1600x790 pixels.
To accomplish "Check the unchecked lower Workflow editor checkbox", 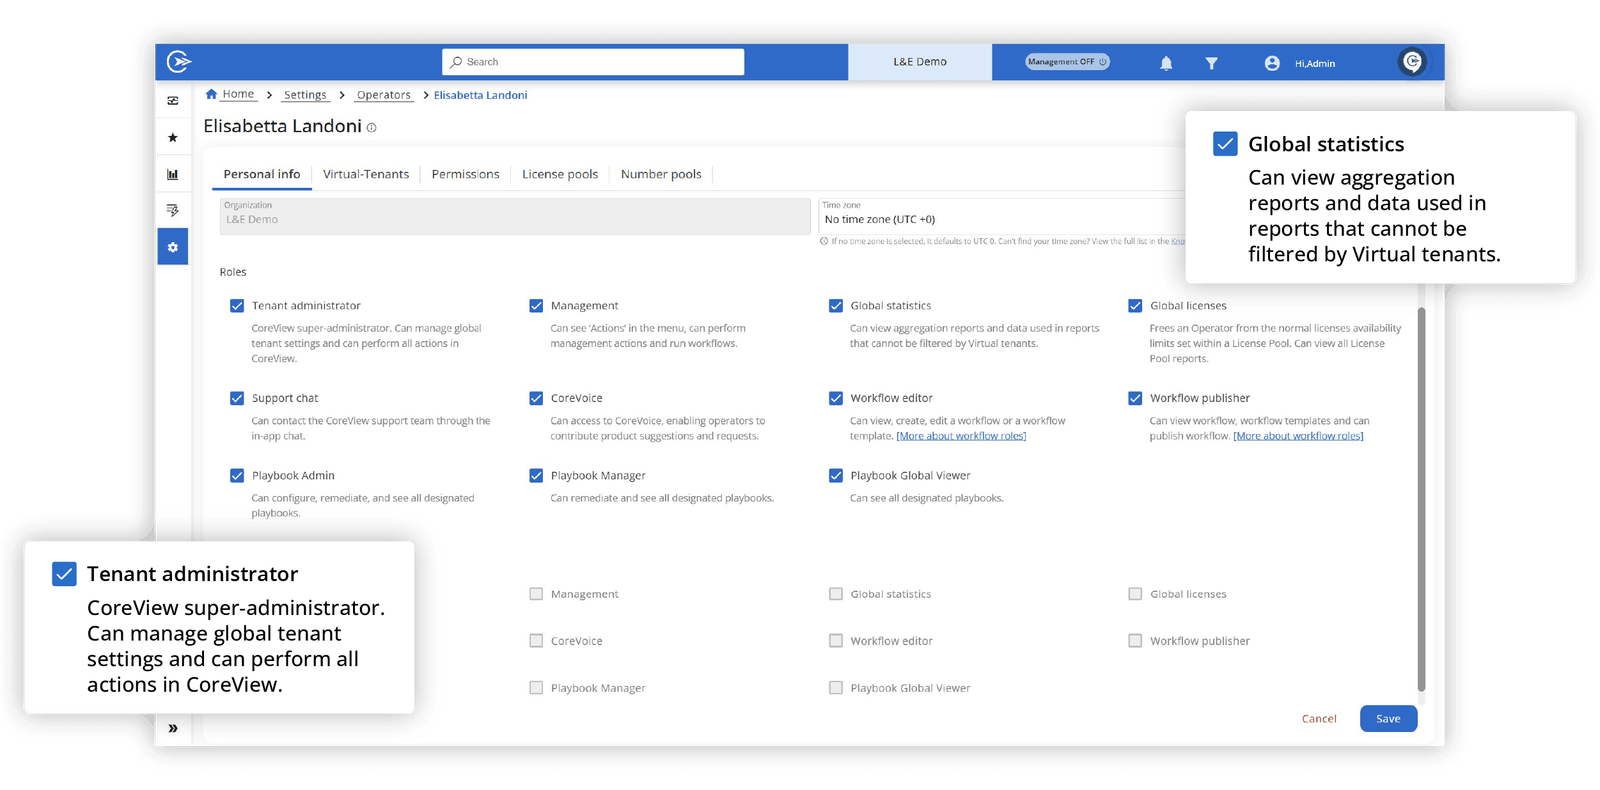I will (x=836, y=641).
